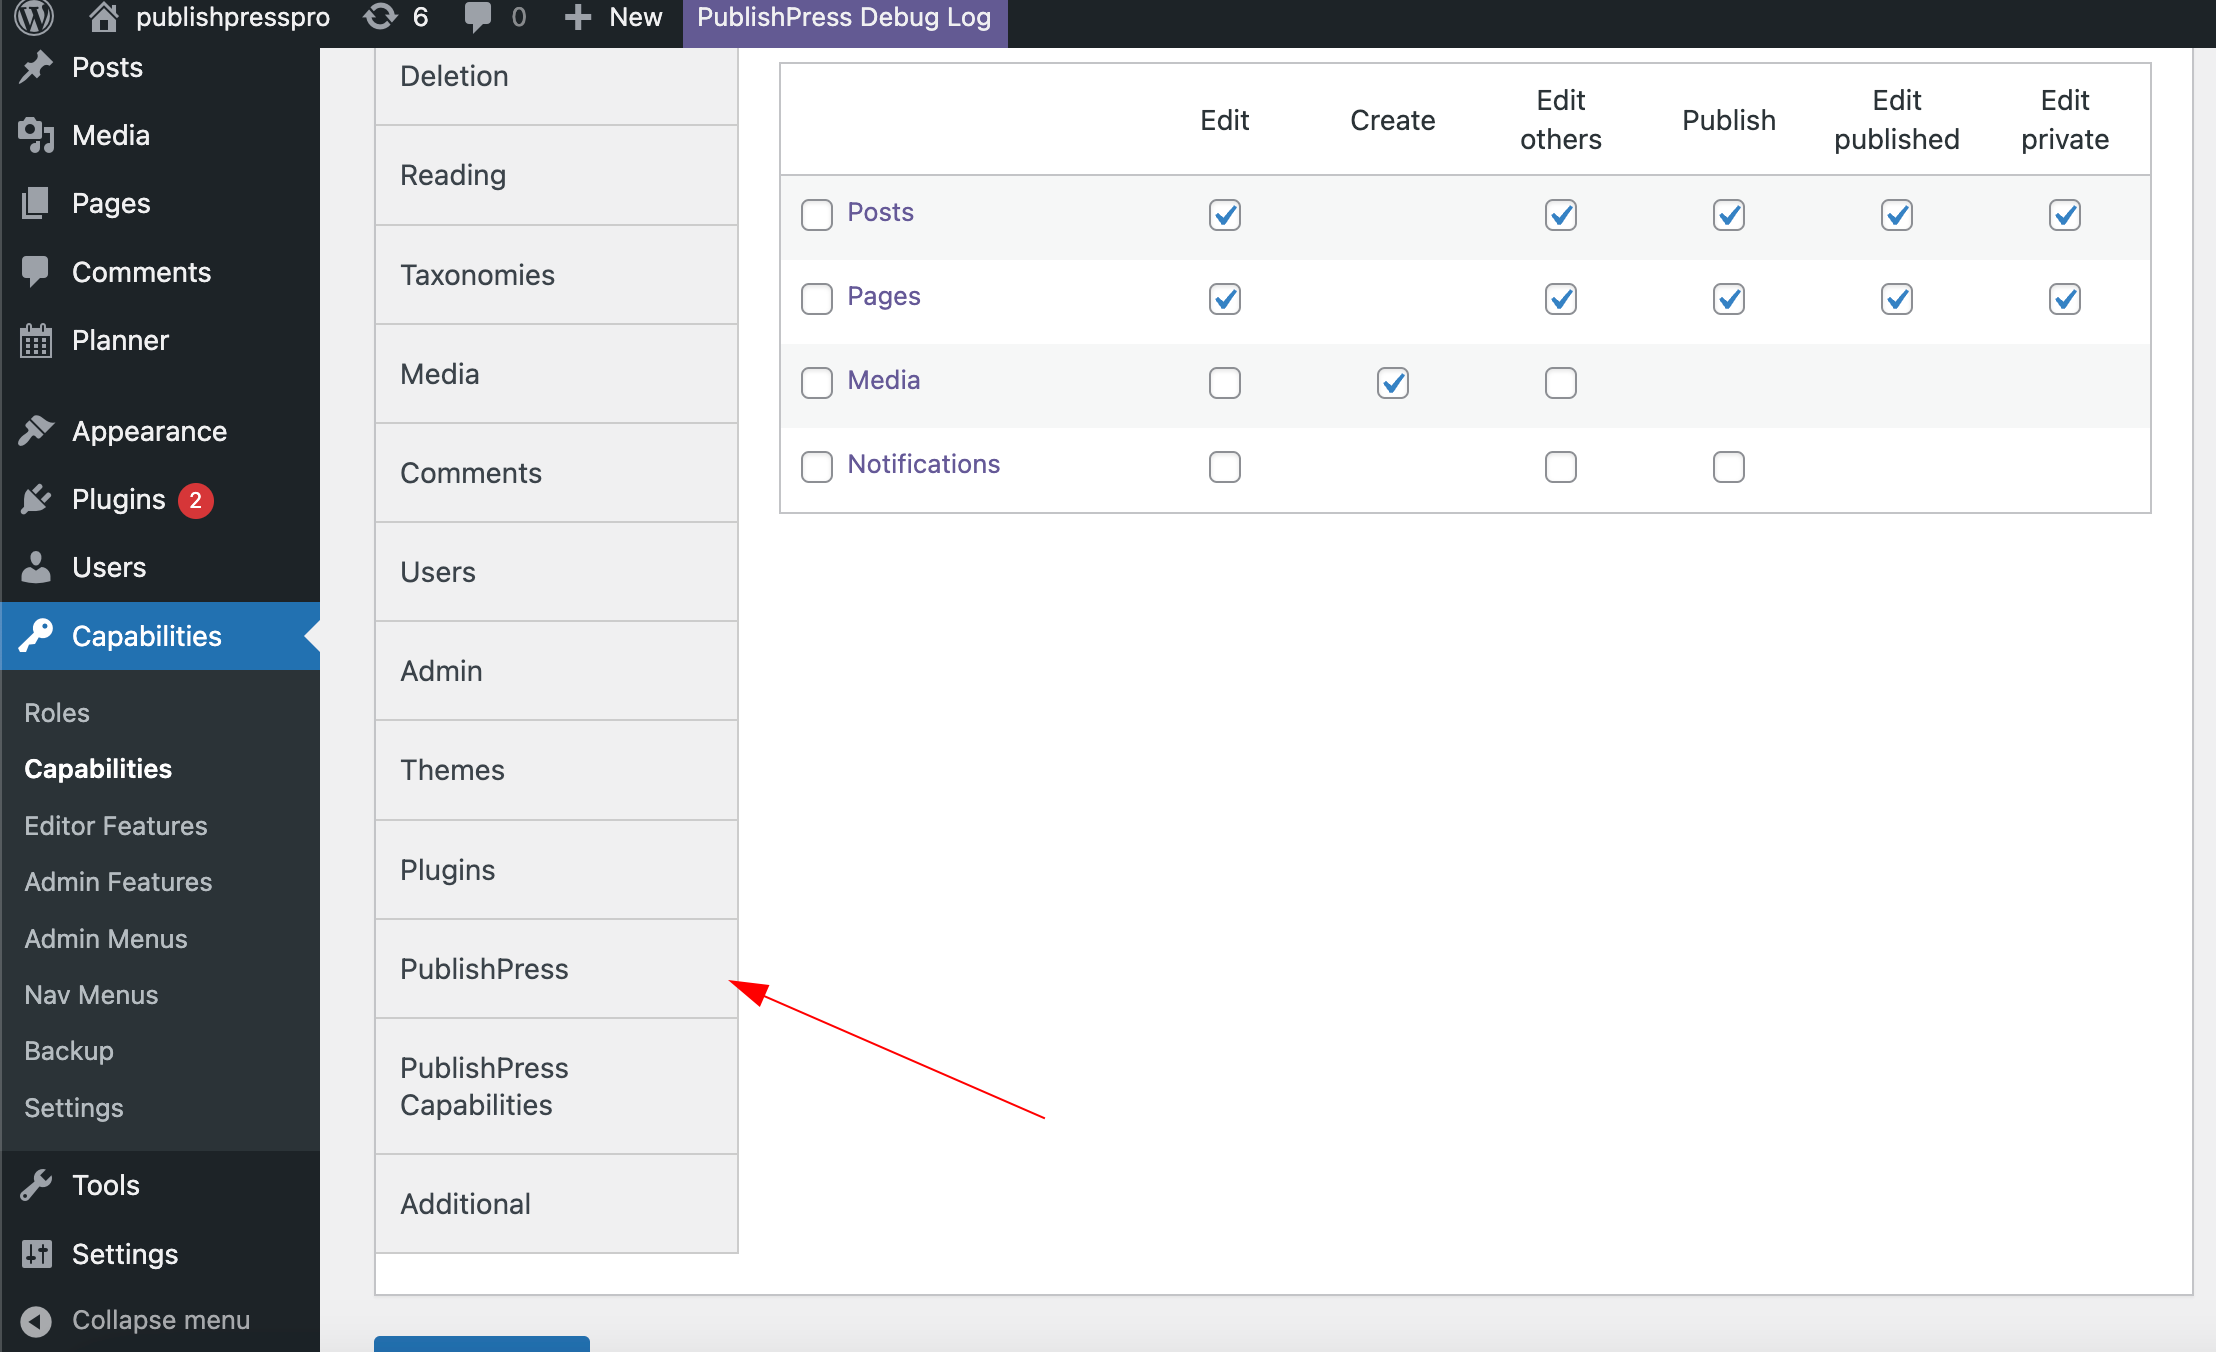The width and height of the screenshot is (2216, 1352).
Task: Select the Capabilities key icon
Action: click(x=37, y=636)
